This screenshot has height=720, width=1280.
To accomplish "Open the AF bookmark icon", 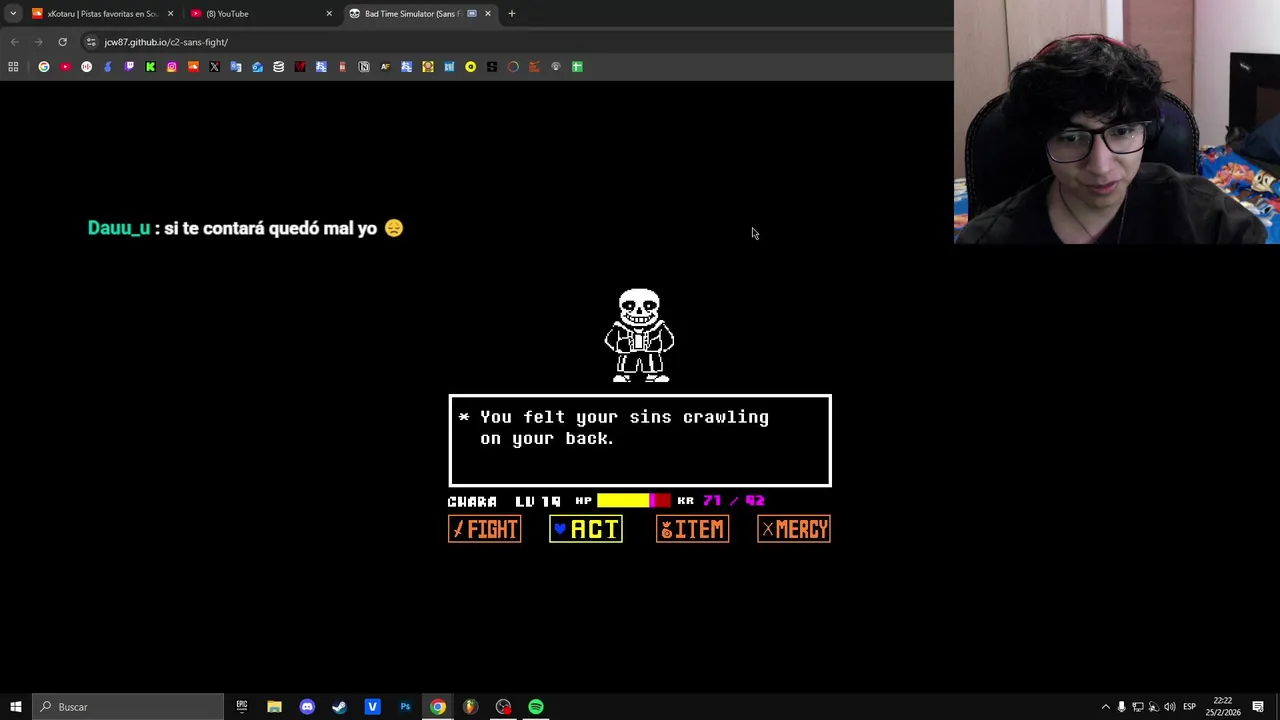I will click(385, 67).
